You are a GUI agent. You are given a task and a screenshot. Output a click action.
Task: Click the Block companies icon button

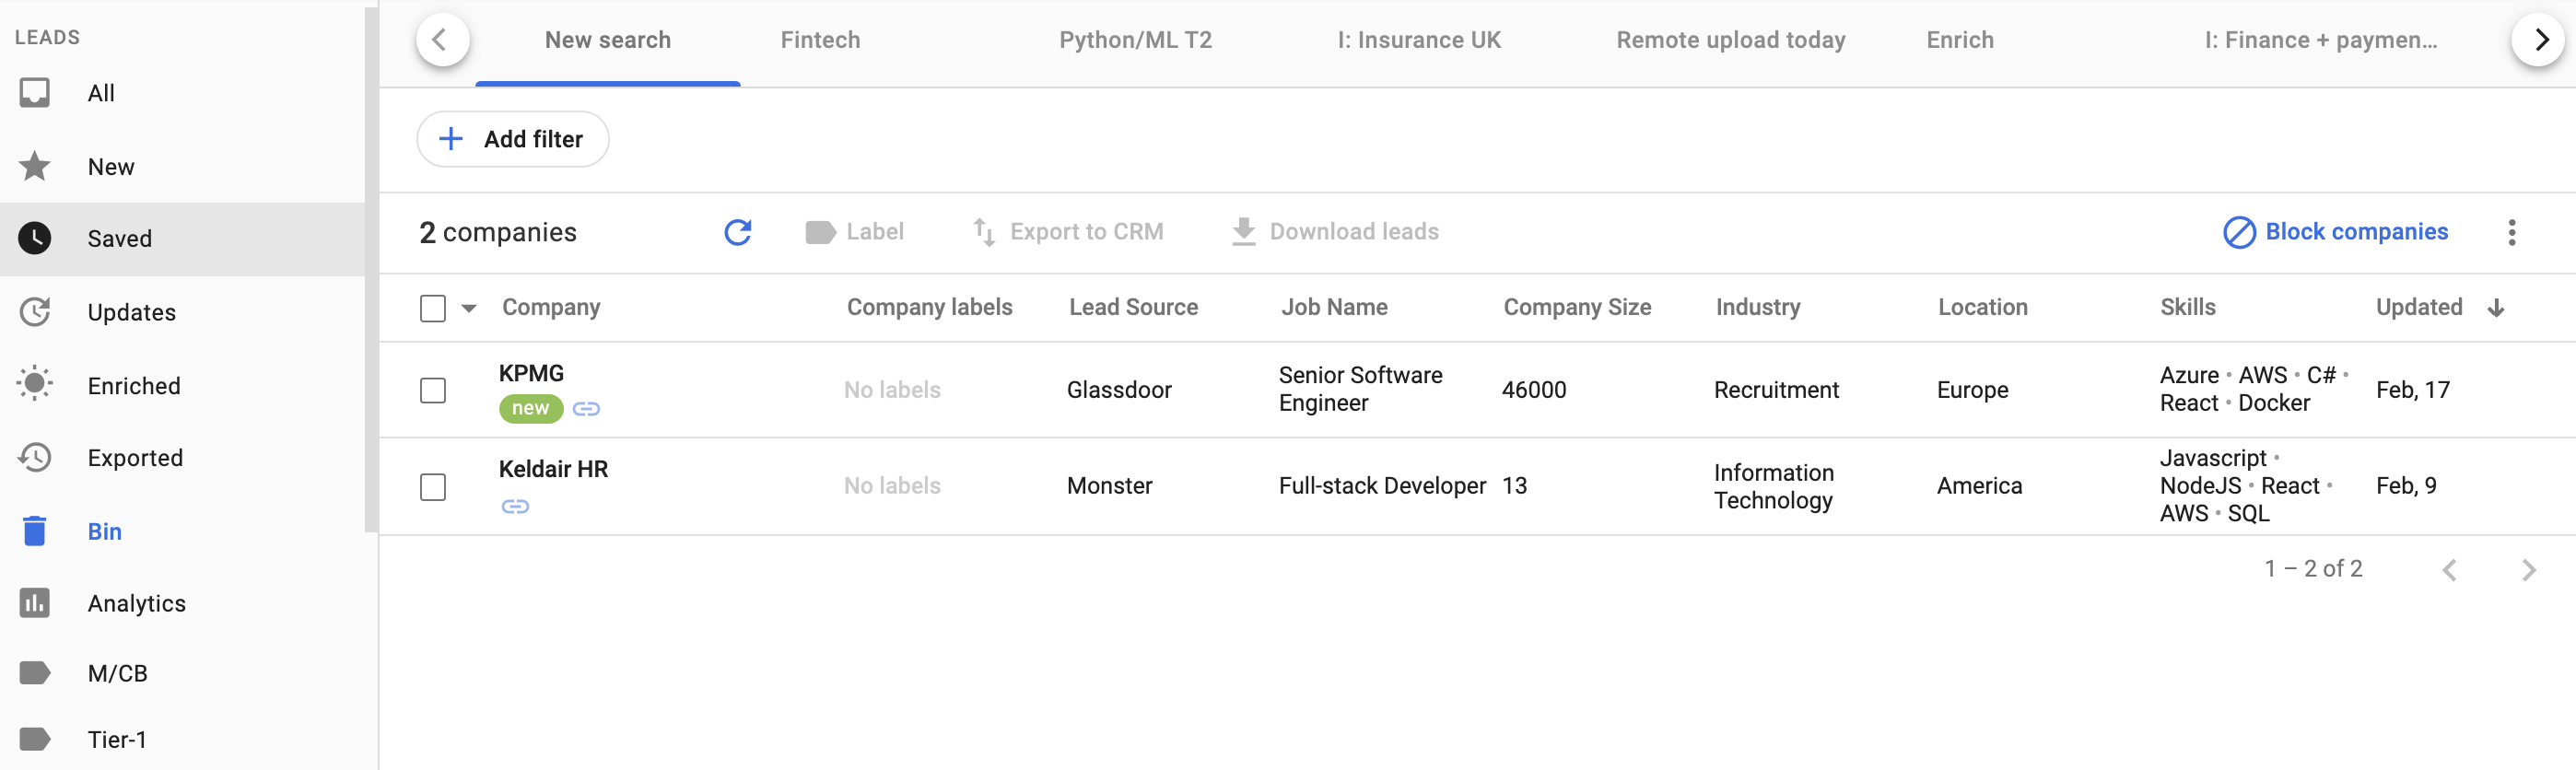[2238, 232]
